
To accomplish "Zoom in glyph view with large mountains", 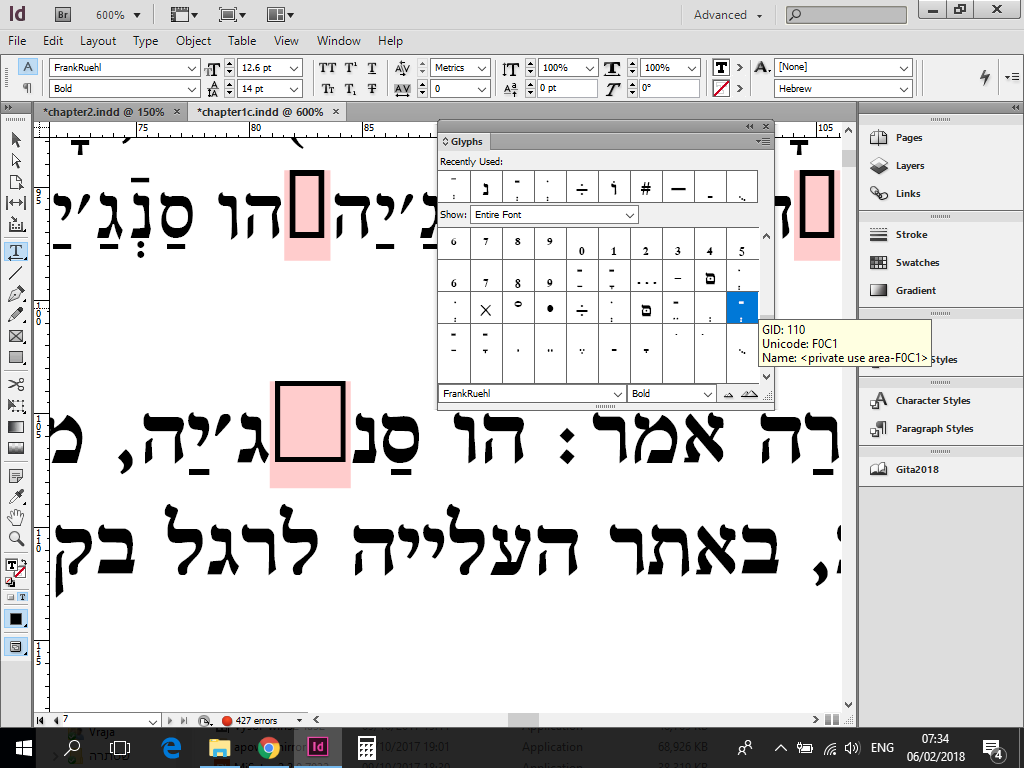I will pyautogui.click(x=749, y=394).
